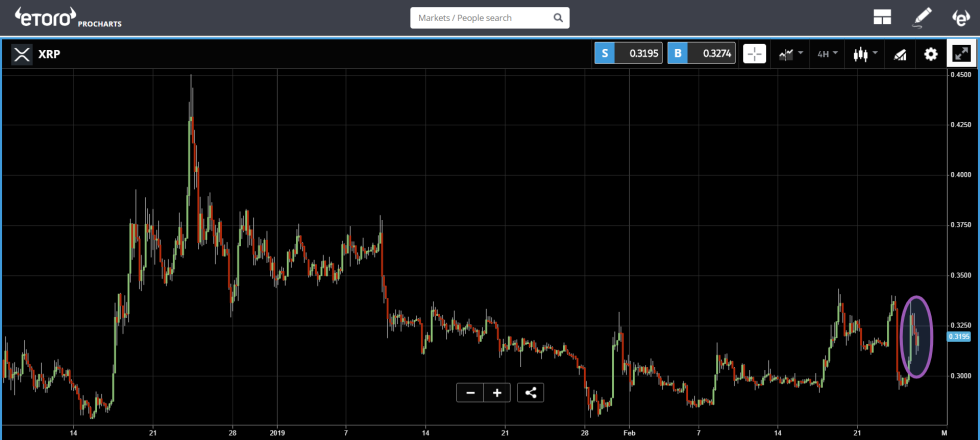Click the Buy button at 0.3274
Screen dimensions: 980x440
(702, 54)
